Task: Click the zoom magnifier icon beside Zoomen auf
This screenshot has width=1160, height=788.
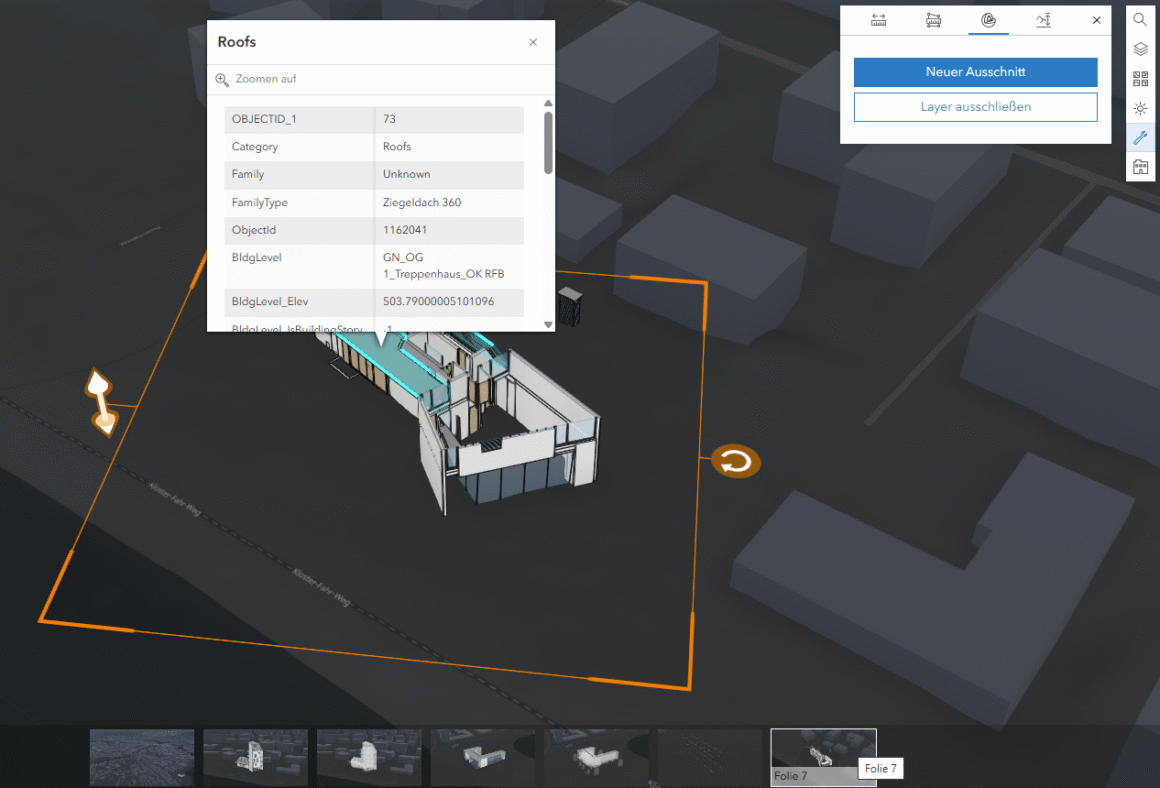Action: tap(222, 79)
